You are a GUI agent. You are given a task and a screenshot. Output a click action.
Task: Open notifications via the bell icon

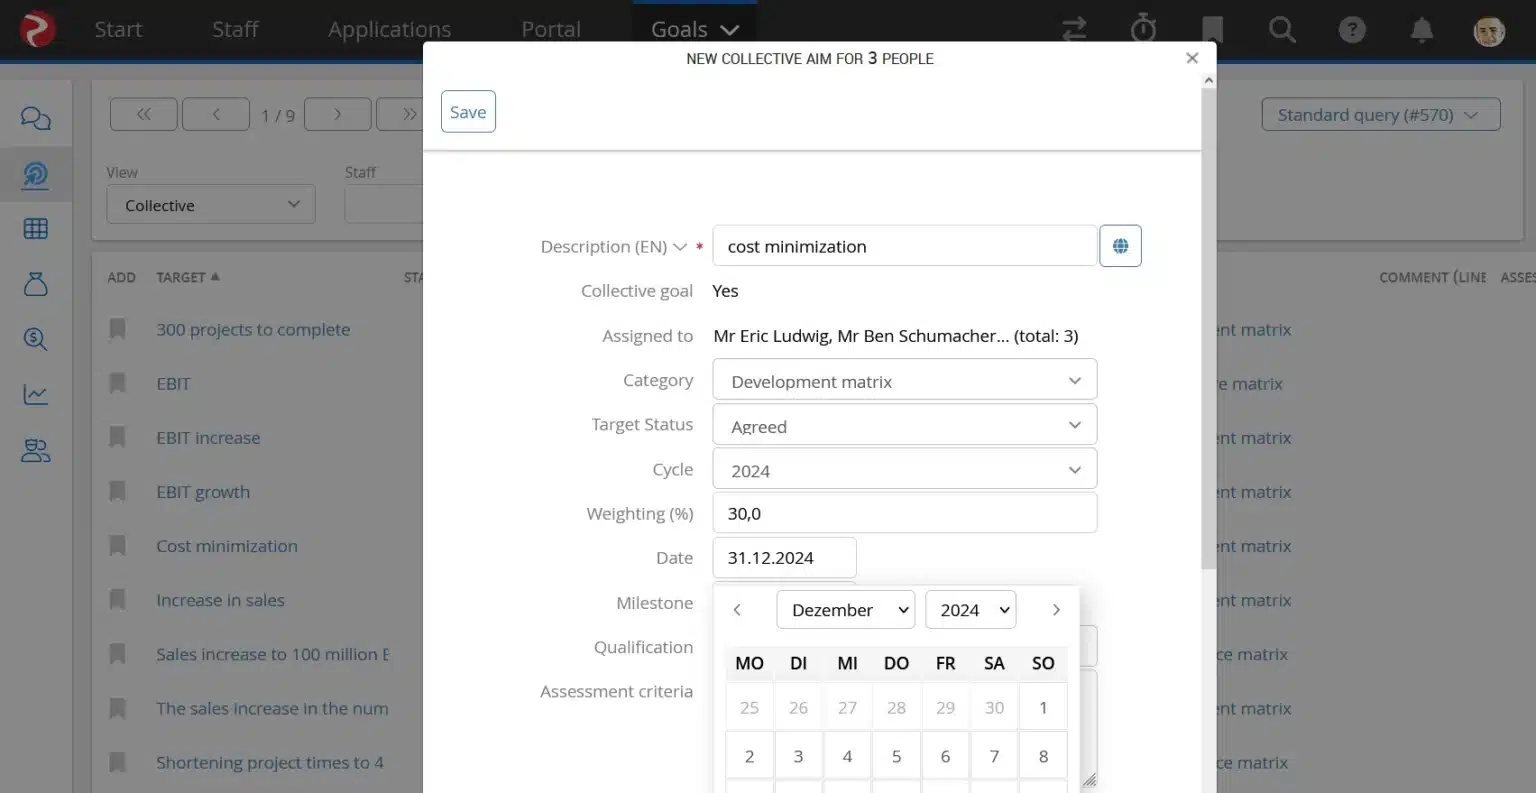[x=1421, y=30]
